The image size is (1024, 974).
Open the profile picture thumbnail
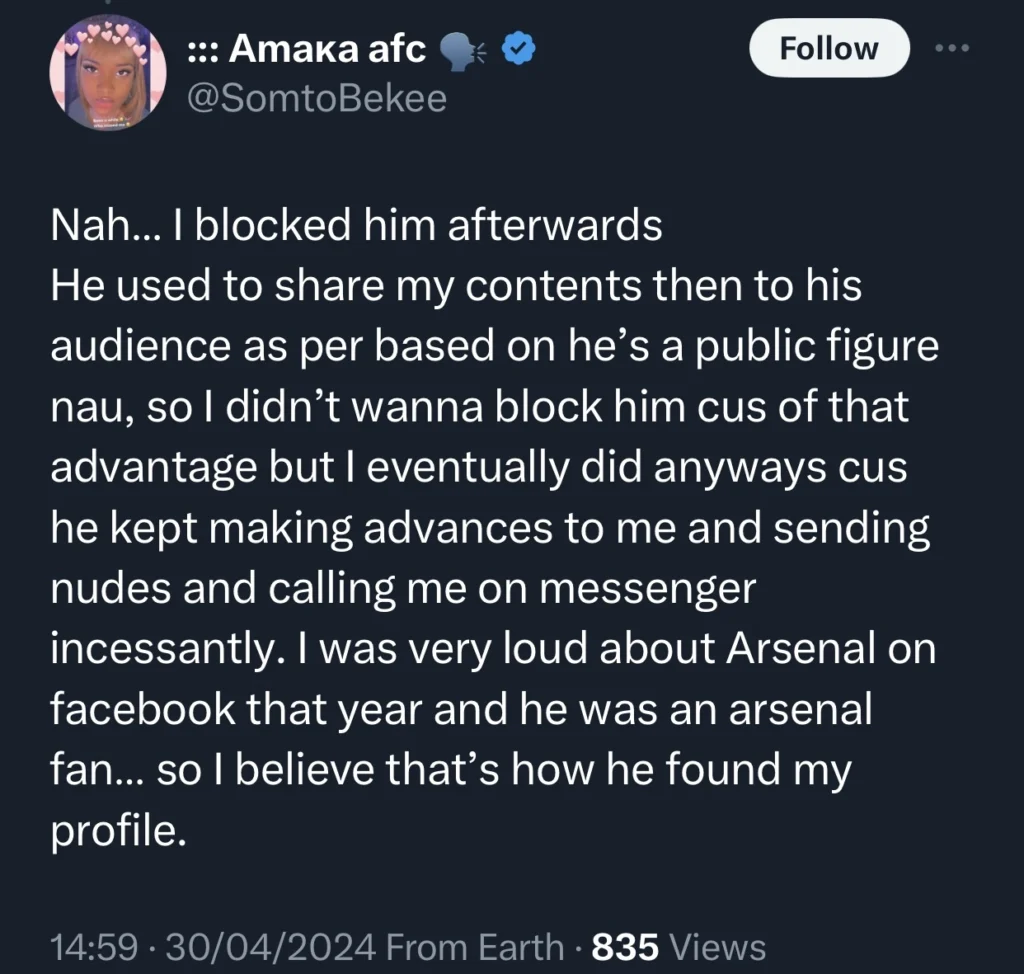(107, 73)
